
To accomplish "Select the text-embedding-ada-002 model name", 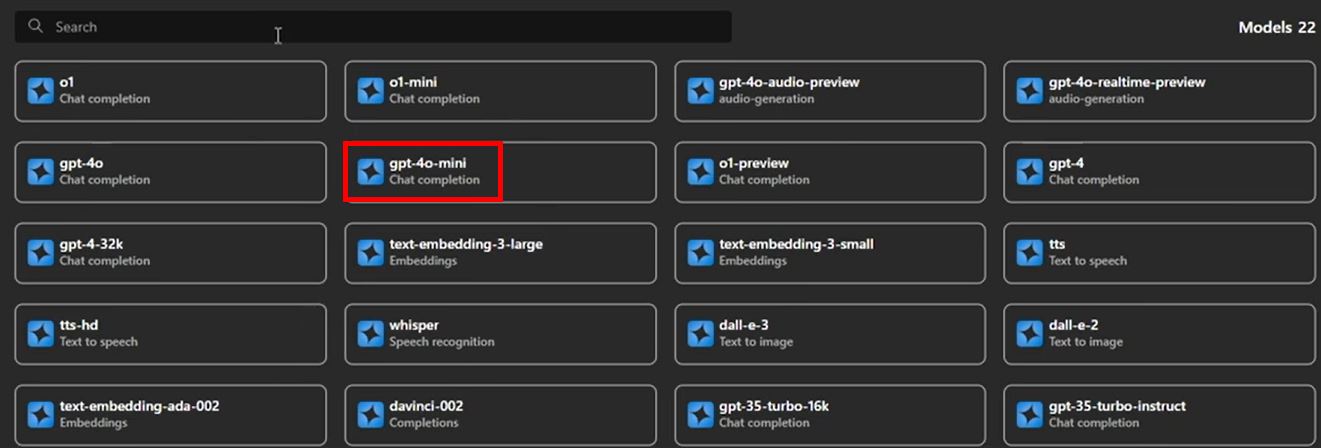I will pos(139,406).
